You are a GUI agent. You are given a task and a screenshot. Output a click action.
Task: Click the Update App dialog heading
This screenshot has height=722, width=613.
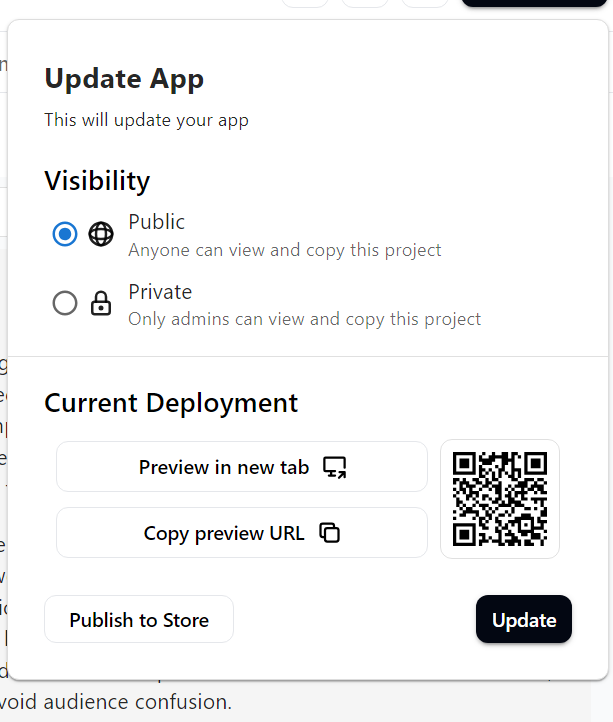[x=124, y=79]
